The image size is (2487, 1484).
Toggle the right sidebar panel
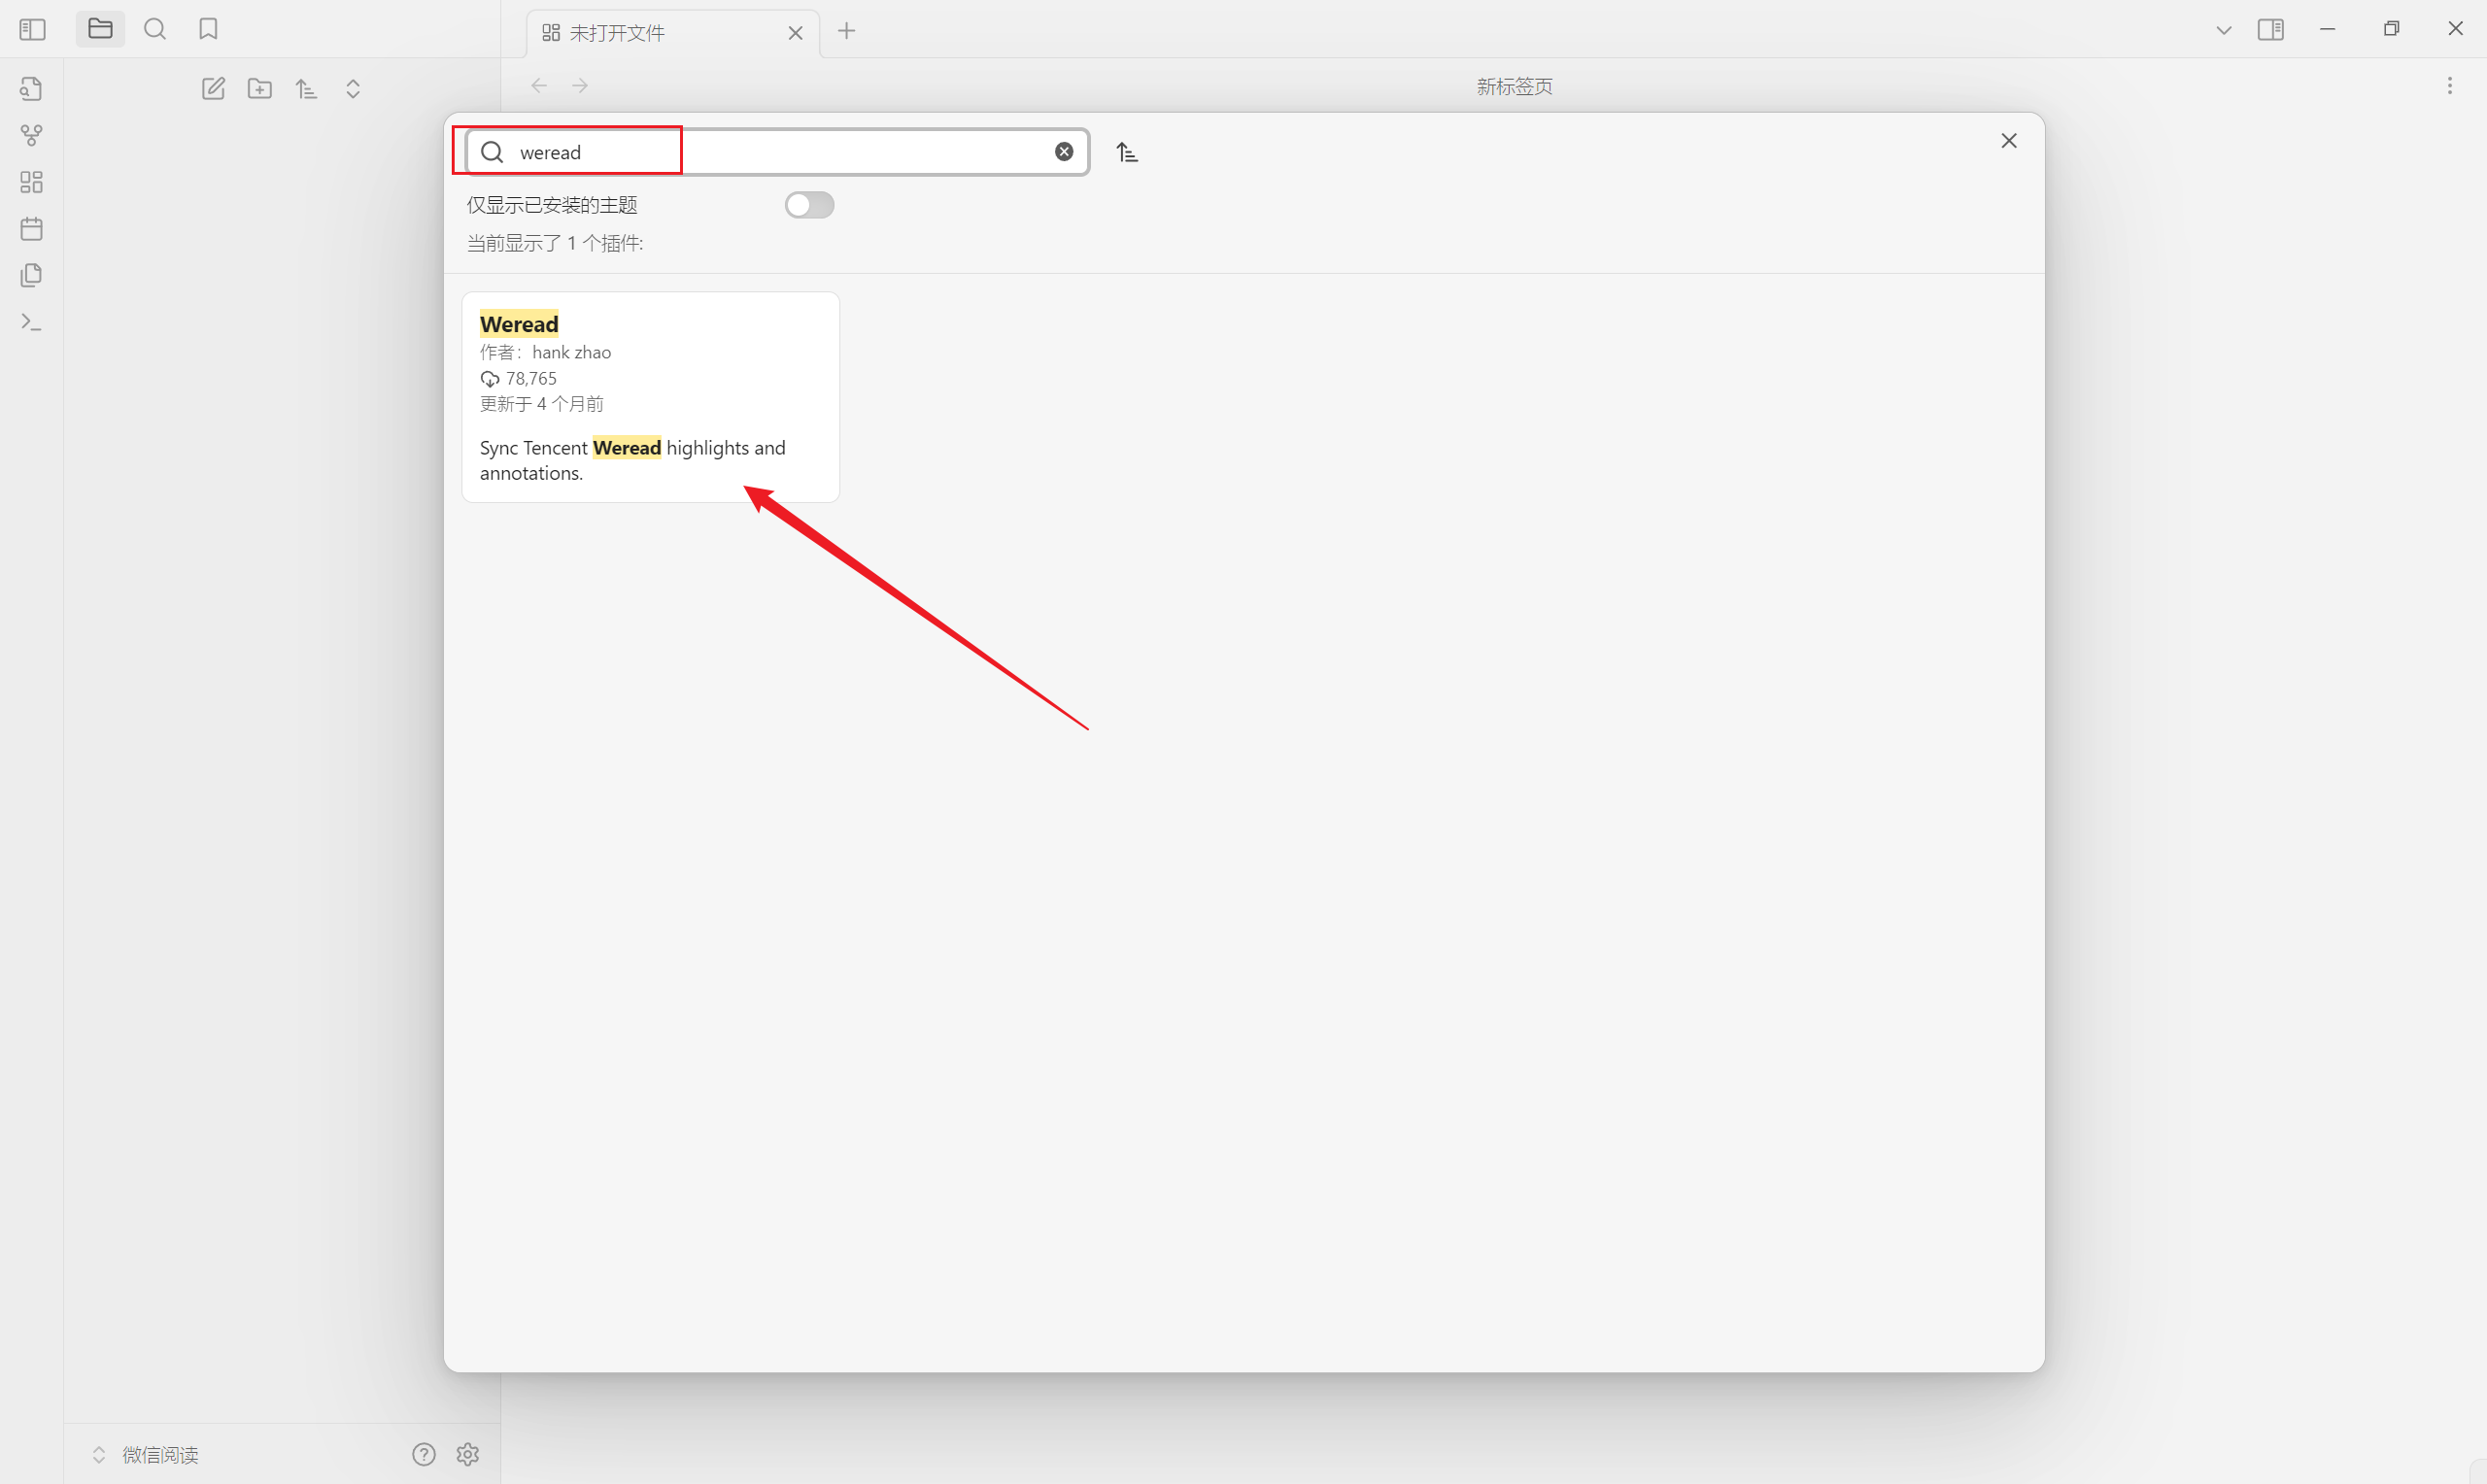coord(2270,30)
